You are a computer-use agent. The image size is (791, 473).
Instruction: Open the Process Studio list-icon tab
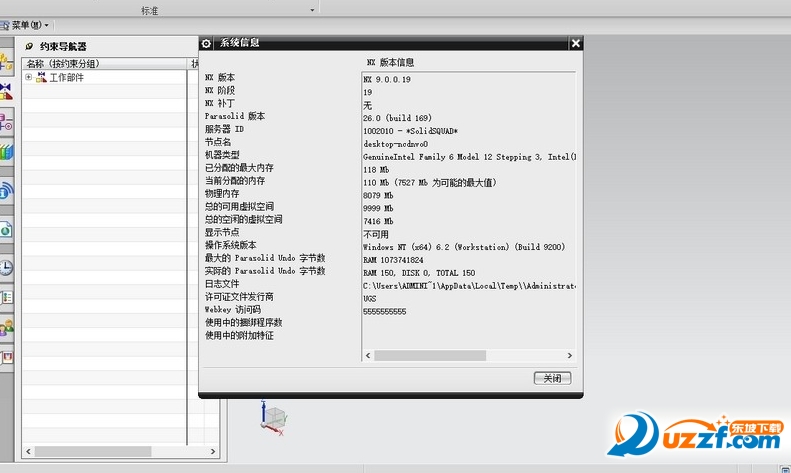point(6,298)
